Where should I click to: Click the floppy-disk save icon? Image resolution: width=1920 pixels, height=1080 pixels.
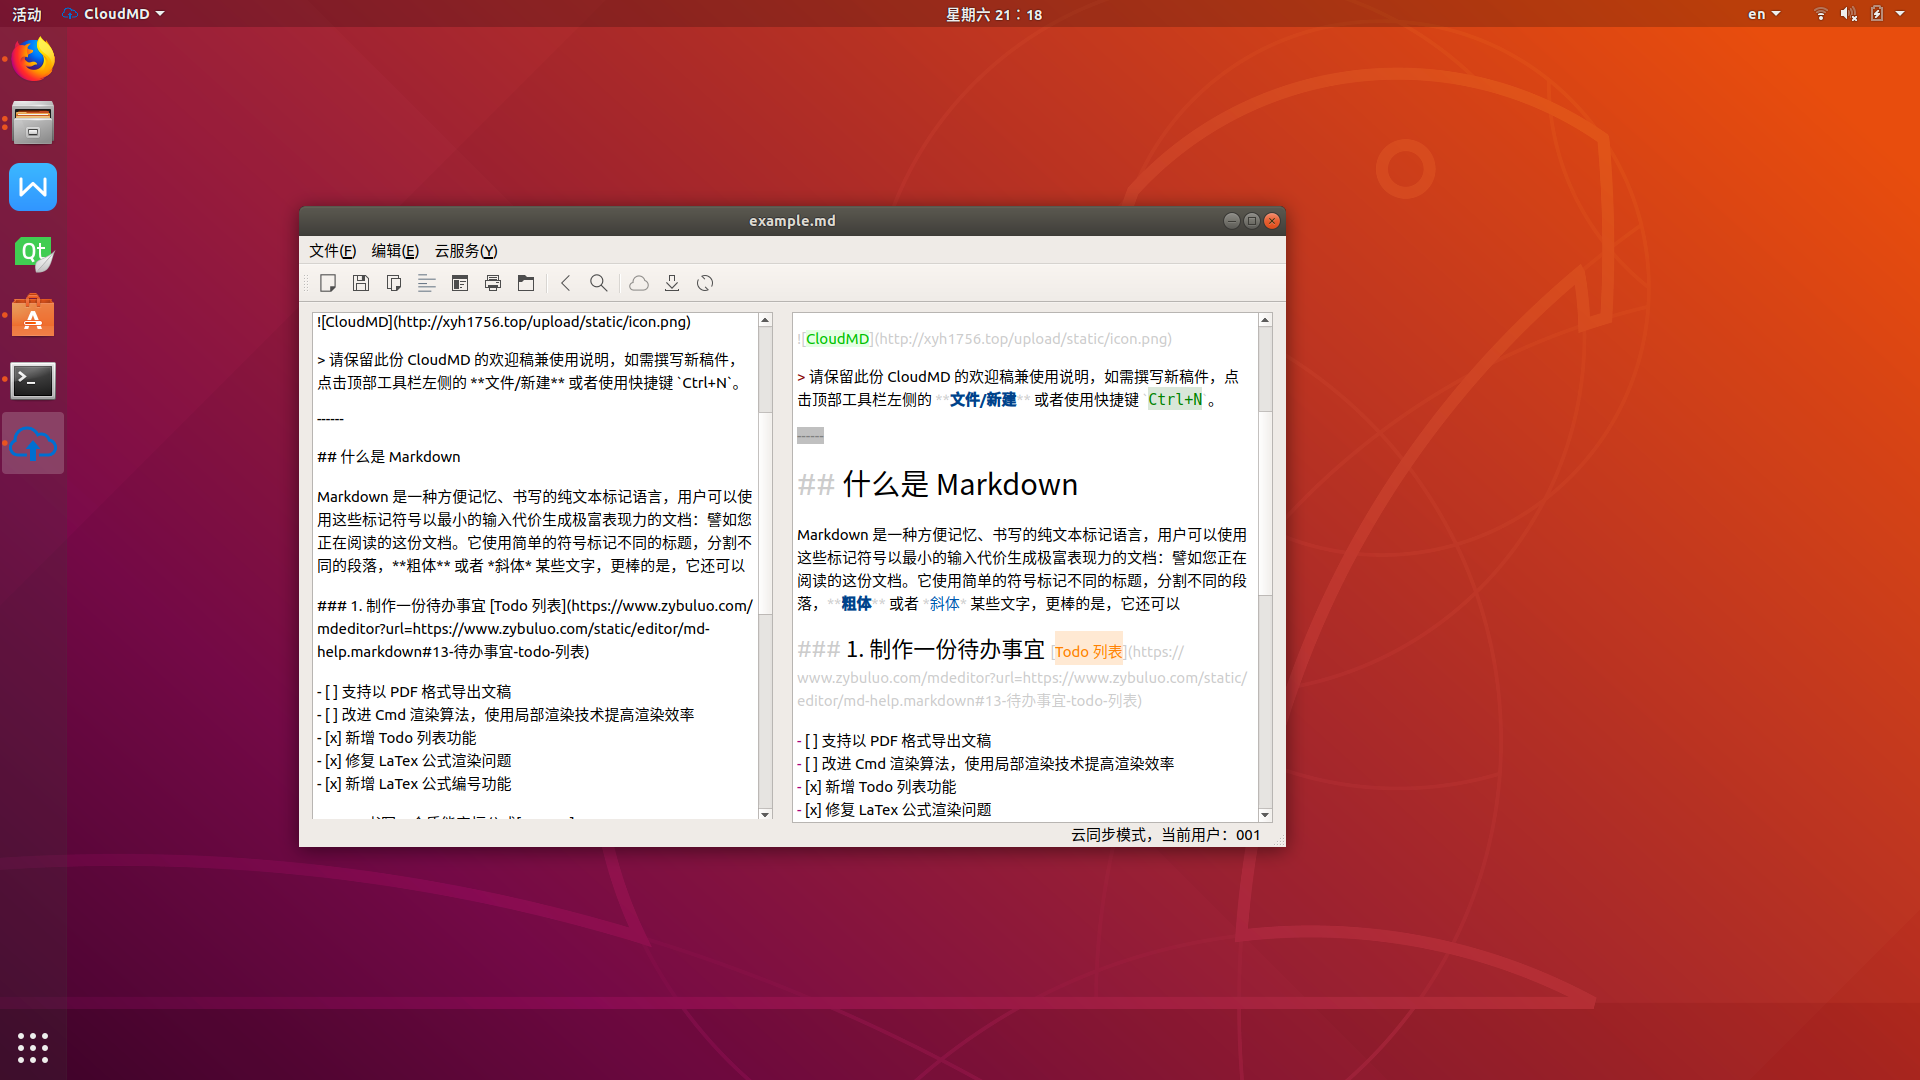(x=361, y=283)
